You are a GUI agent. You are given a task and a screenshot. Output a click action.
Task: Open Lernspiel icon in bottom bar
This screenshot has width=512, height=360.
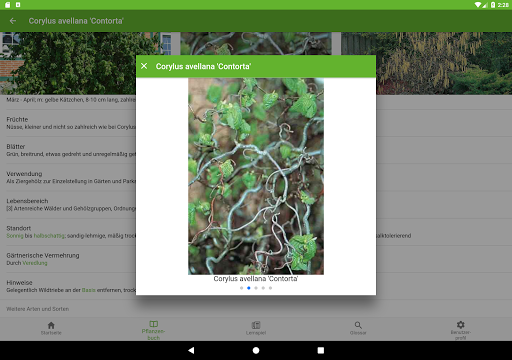pos(256,325)
